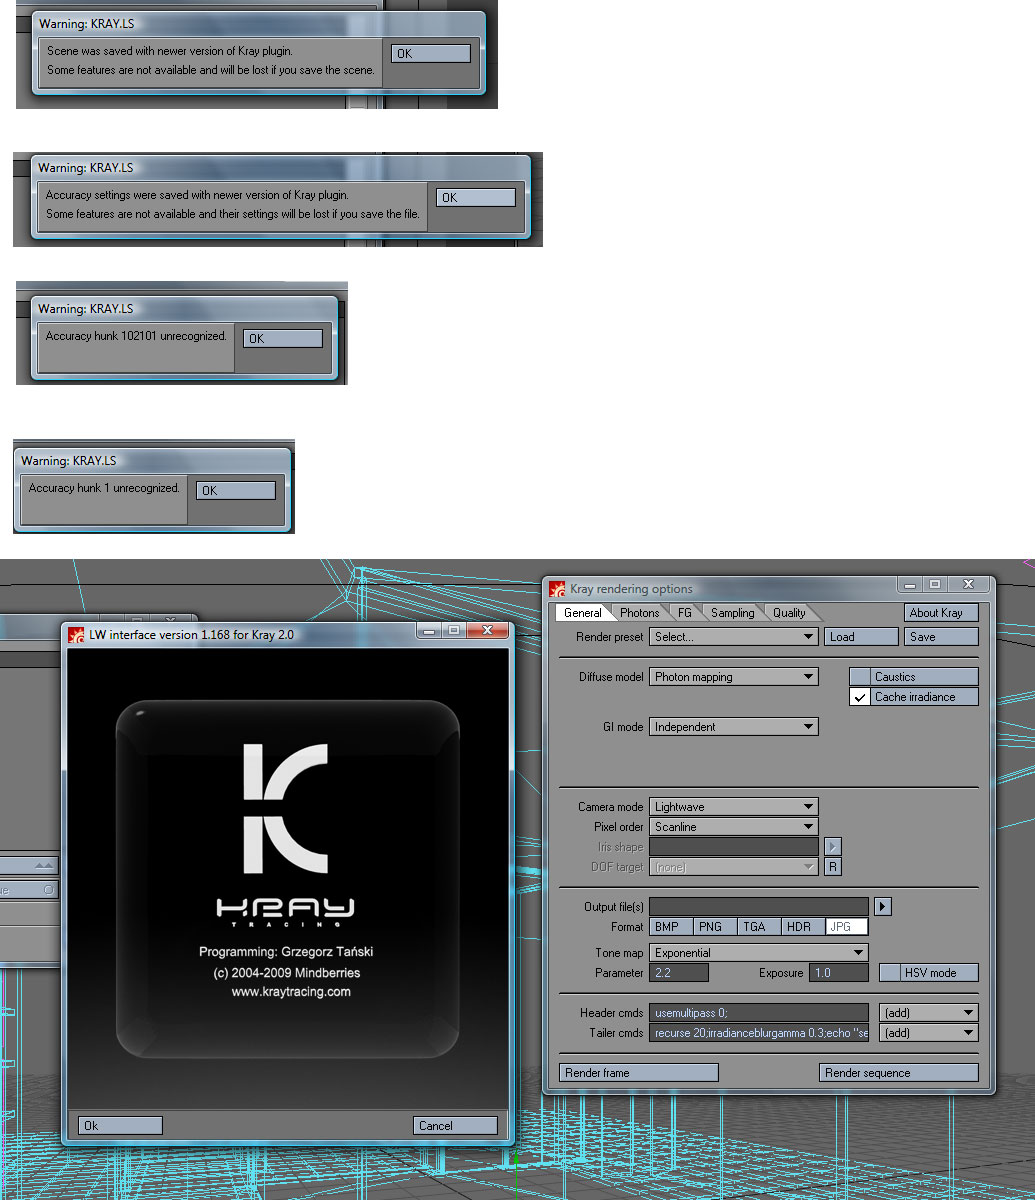
Task: Switch to the Photons tab
Action: [639, 613]
